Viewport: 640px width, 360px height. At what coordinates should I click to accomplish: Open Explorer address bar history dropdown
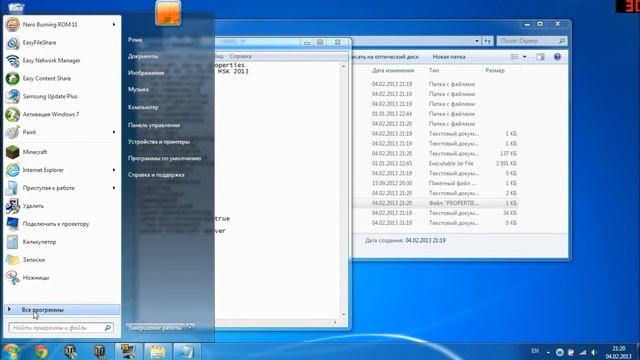pyautogui.click(x=477, y=41)
